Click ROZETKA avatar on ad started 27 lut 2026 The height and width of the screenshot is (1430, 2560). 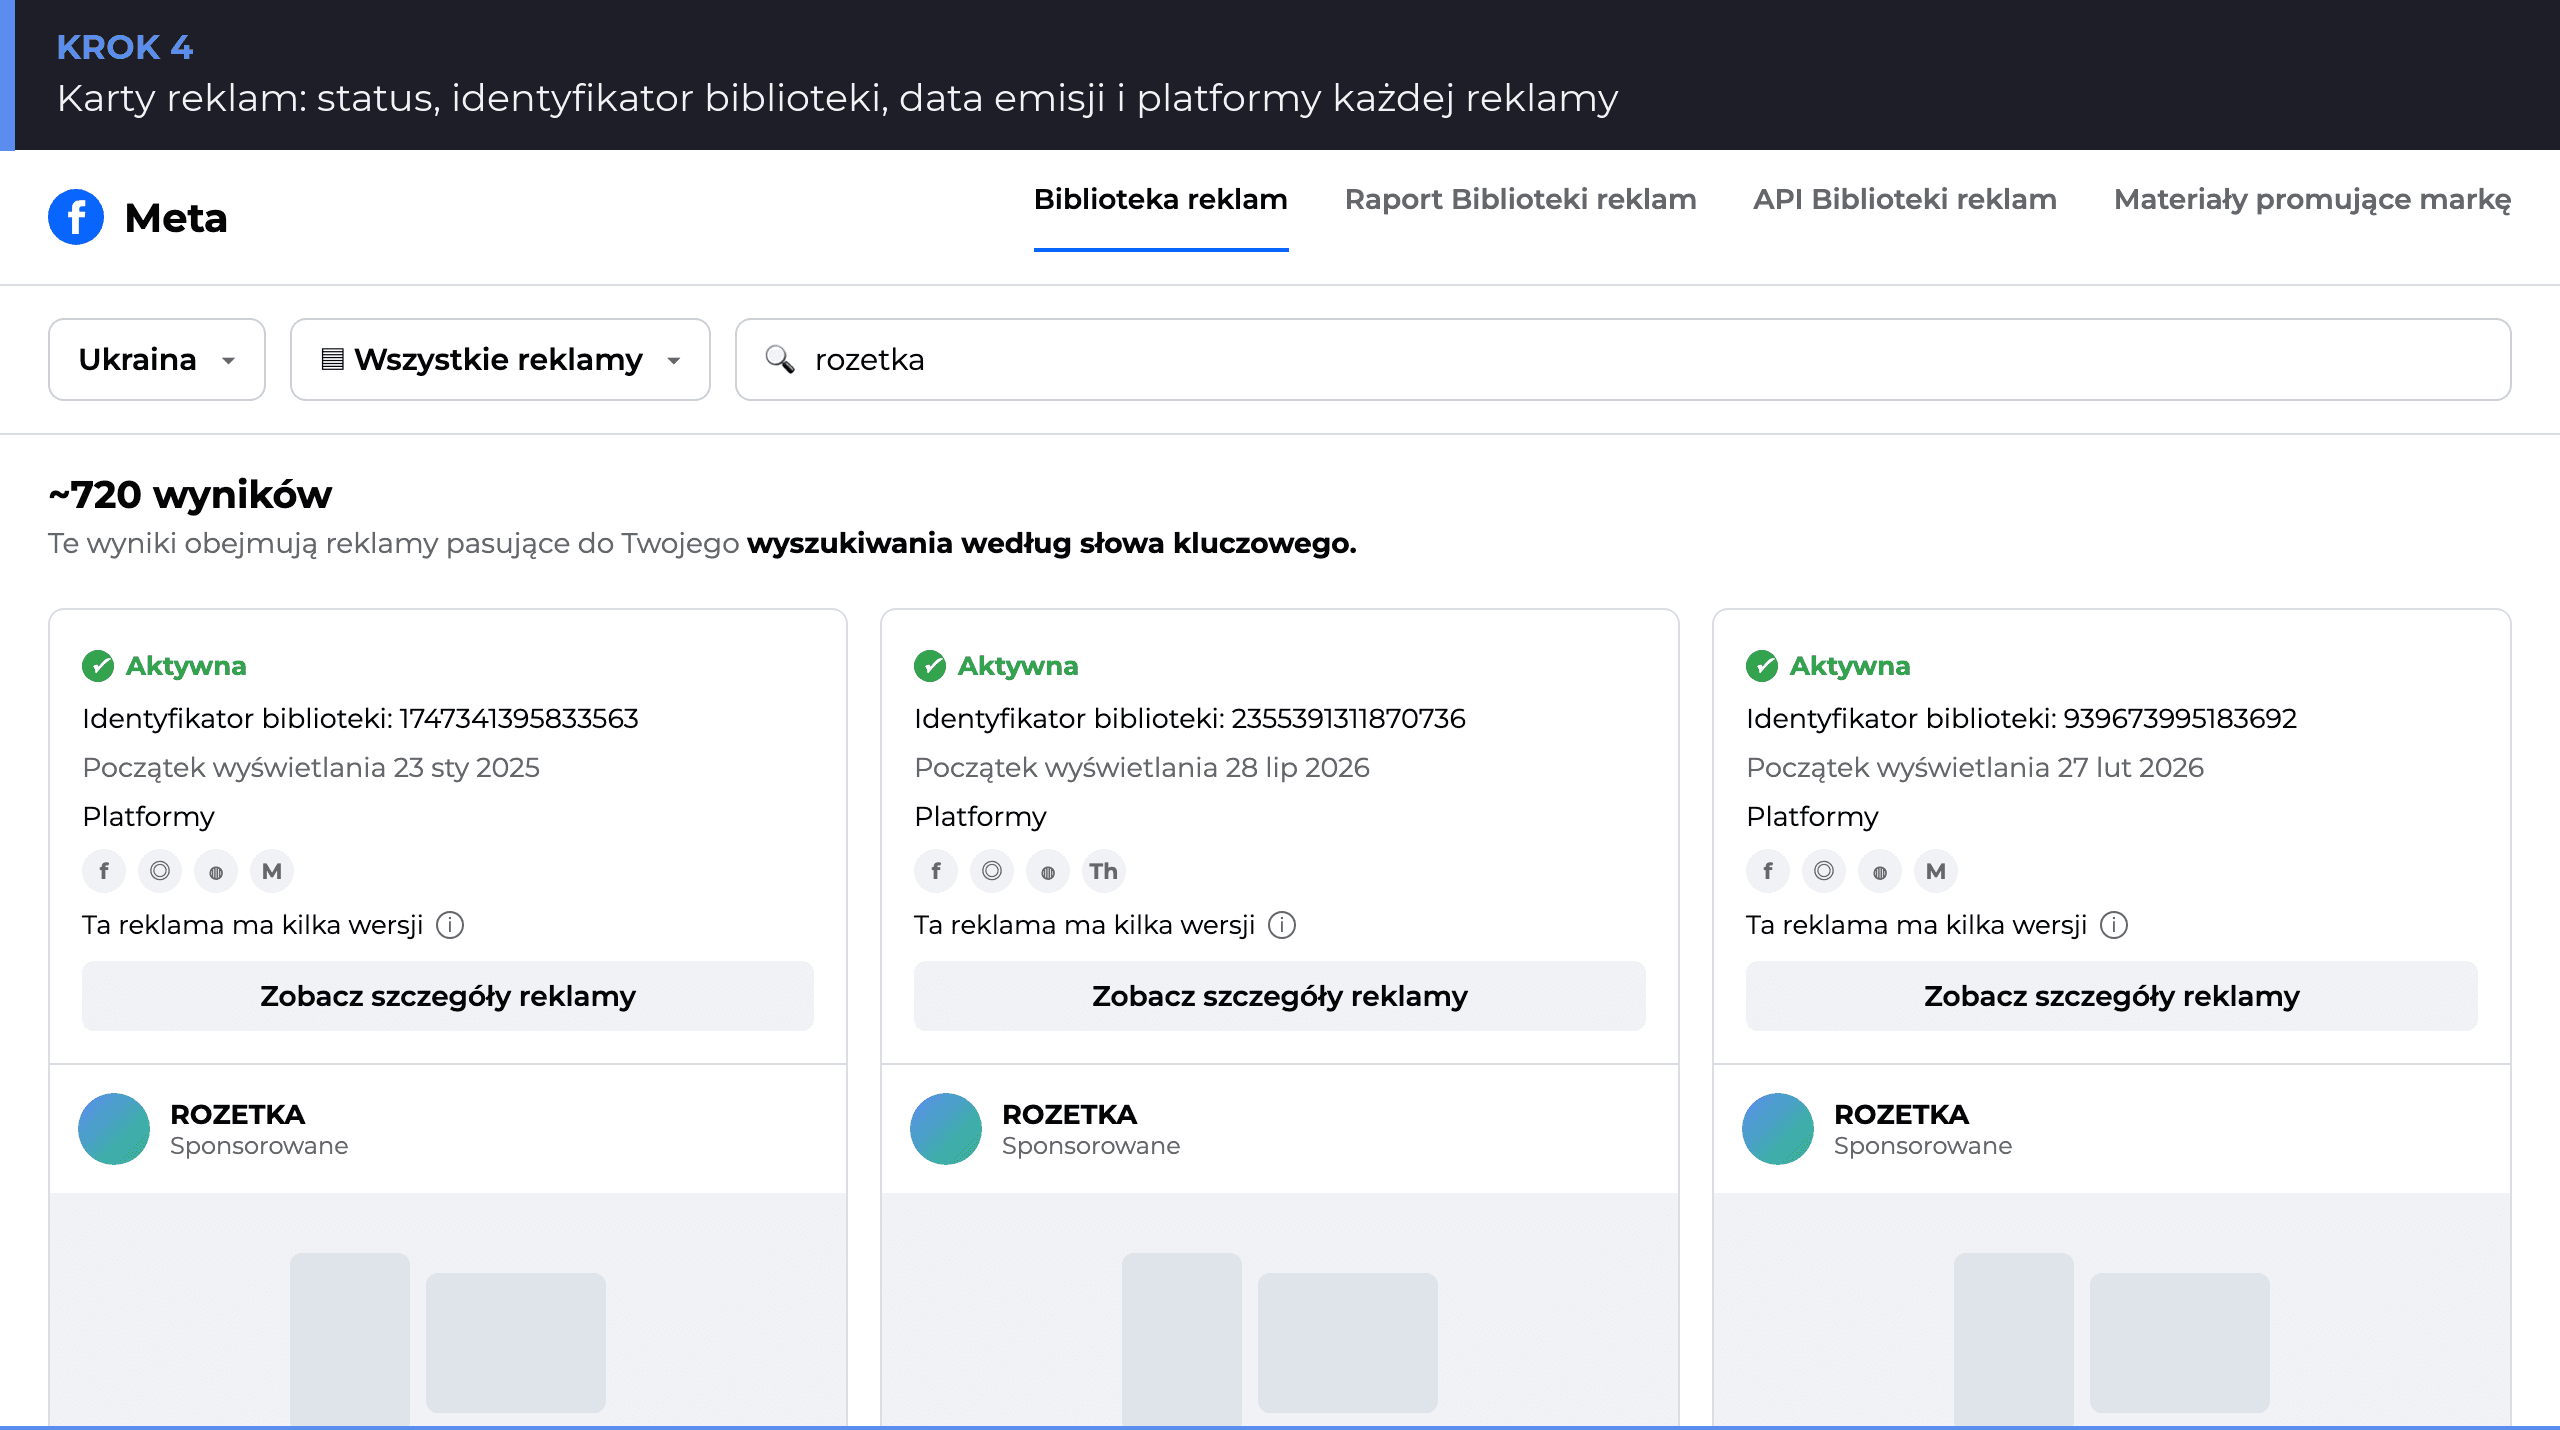pos(1778,1129)
